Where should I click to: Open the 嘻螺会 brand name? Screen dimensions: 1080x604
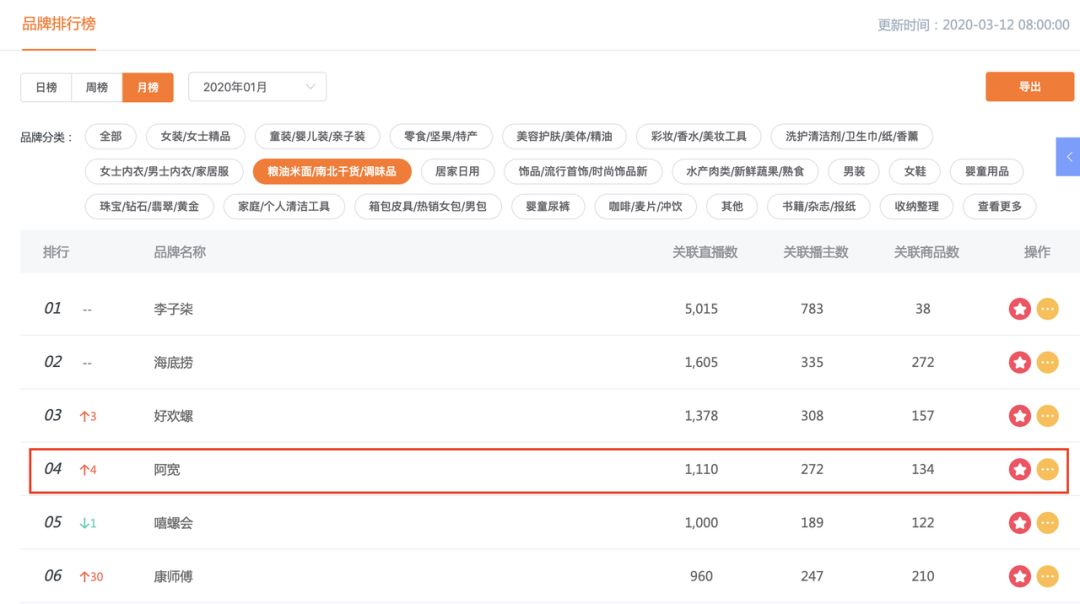tap(173, 523)
